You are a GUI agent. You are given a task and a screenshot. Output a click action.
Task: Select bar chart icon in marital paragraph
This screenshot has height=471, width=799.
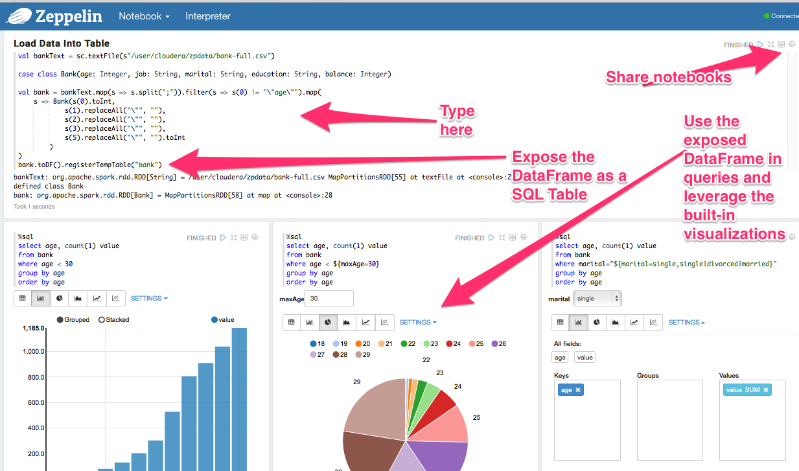[578, 322]
